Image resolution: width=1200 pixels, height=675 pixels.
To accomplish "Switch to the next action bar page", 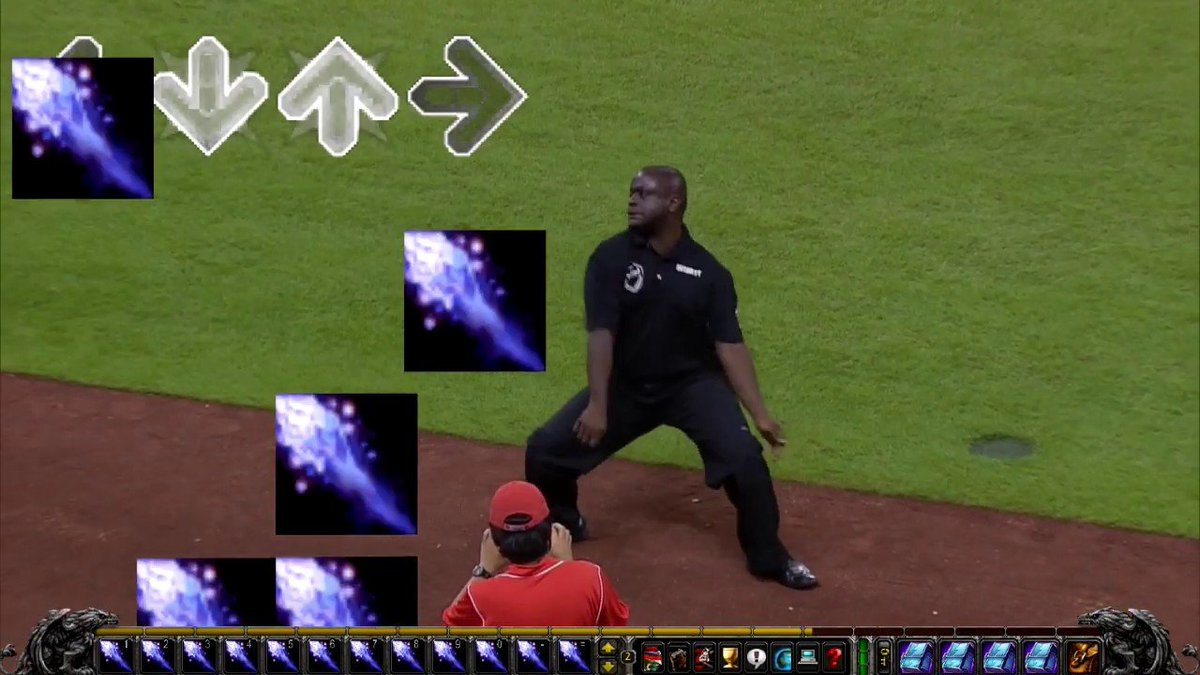I will point(608,665).
